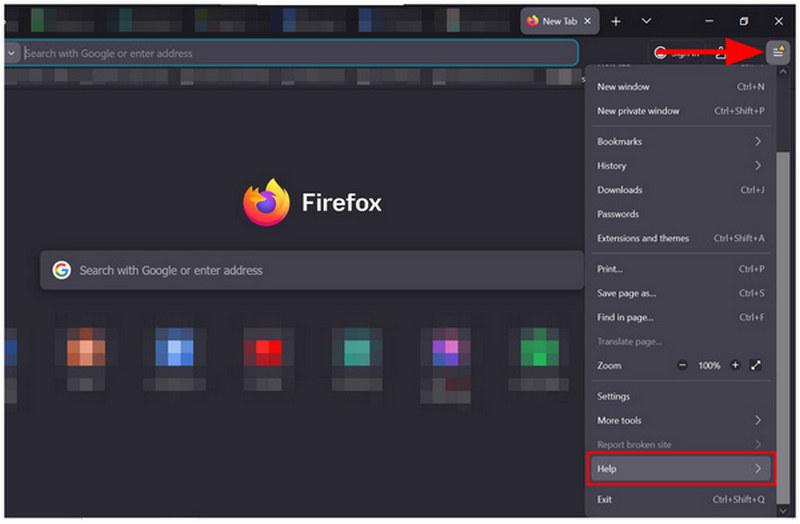Click the Google search box on page
Viewport: 800px width, 524px height.
tap(312, 270)
